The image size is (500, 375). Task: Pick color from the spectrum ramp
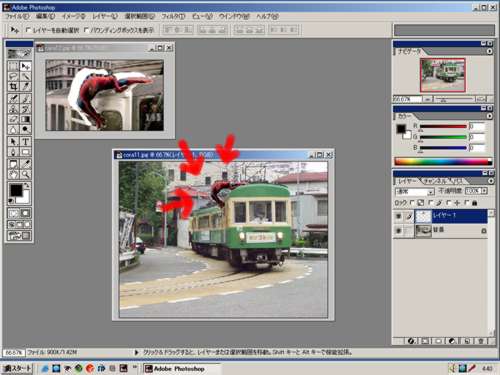pos(443,162)
